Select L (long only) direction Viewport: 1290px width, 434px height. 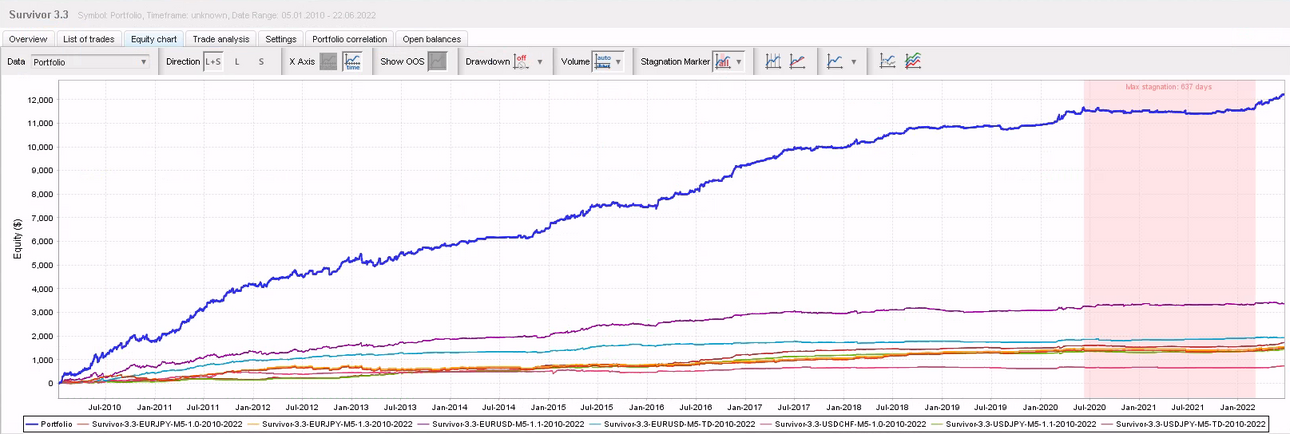click(x=237, y=62)
